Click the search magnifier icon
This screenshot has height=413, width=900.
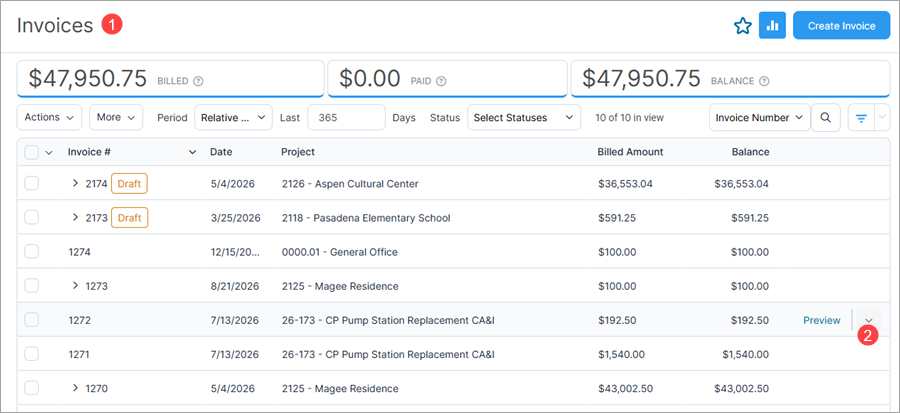[x=825, y=118]
